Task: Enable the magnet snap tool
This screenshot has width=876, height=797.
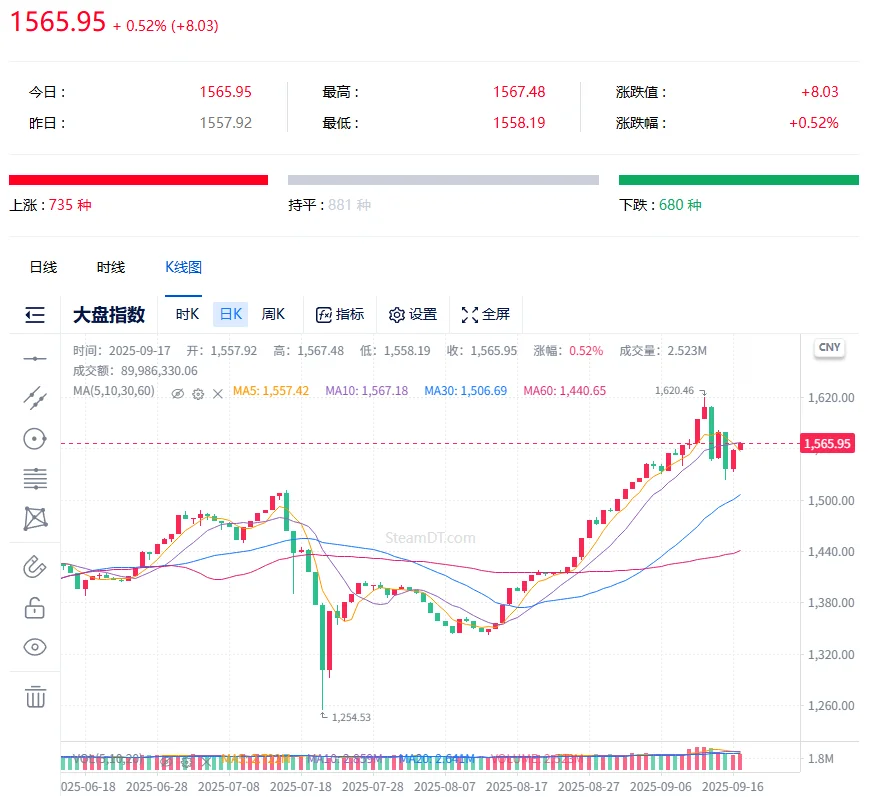Action: (x=34, y=566)
